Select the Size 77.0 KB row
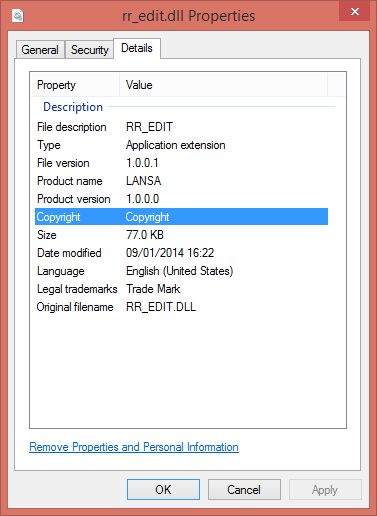 [x=182, y=235]
